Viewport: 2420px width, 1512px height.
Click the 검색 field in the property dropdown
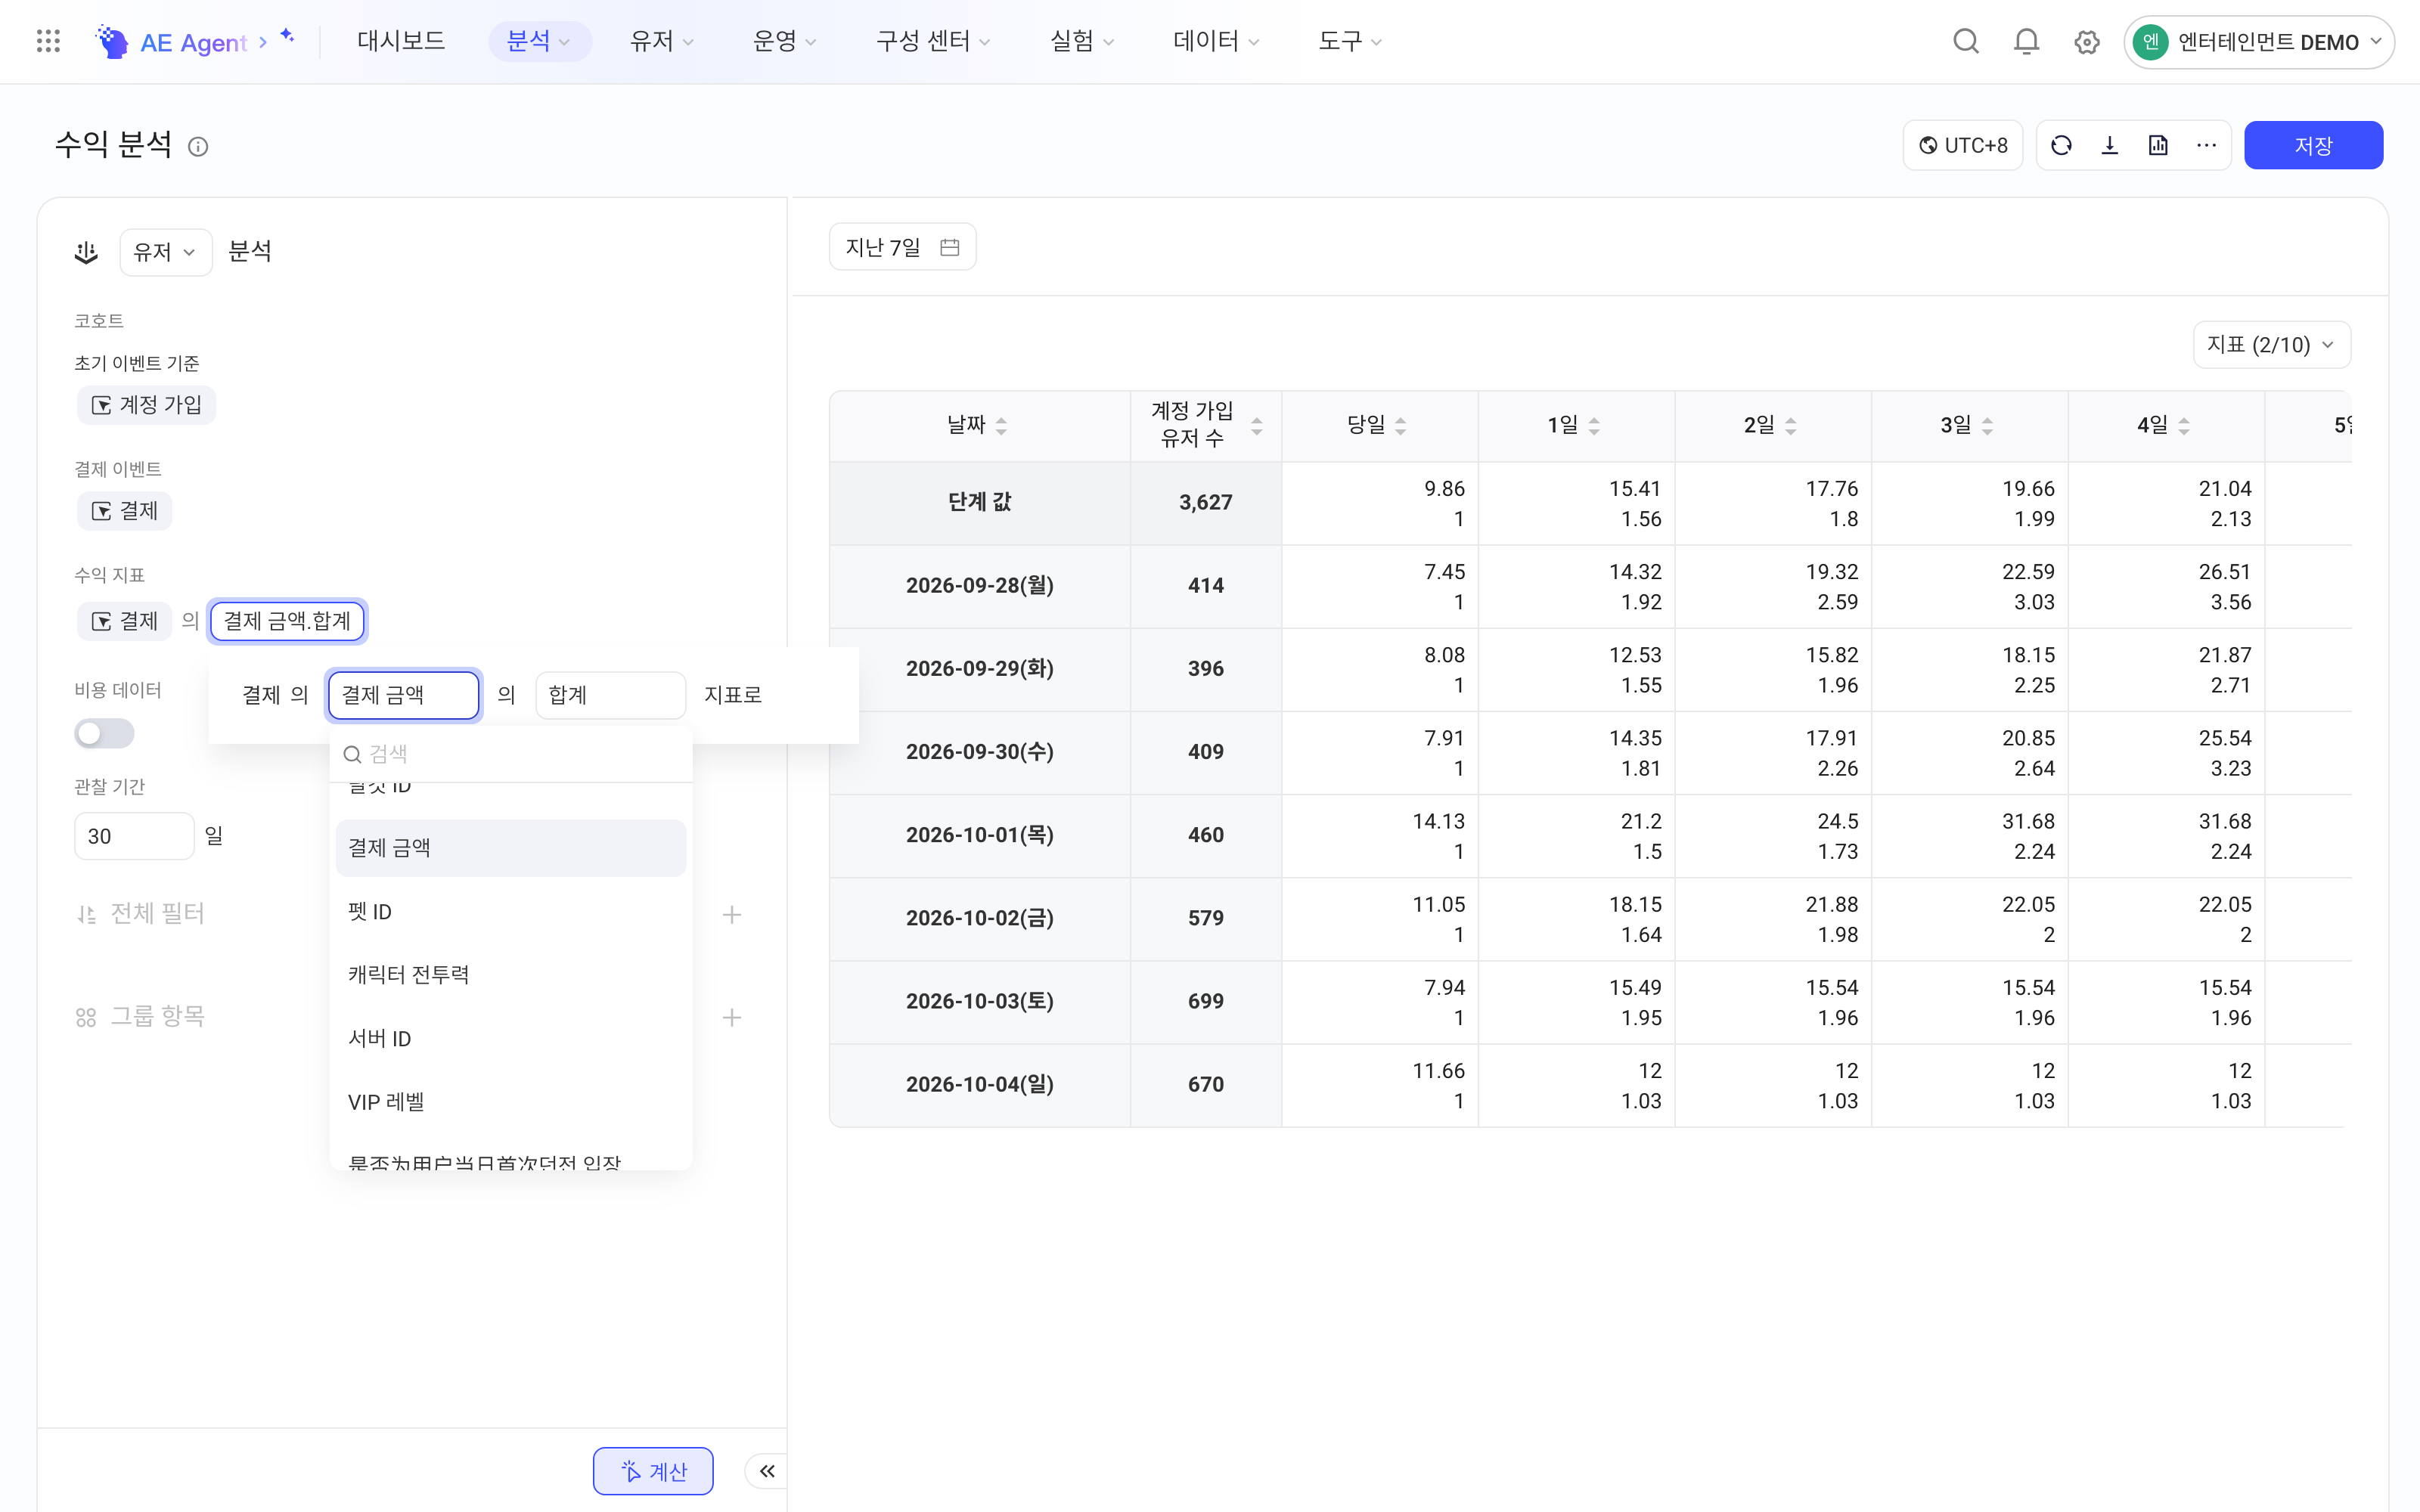tap(511, 754)
